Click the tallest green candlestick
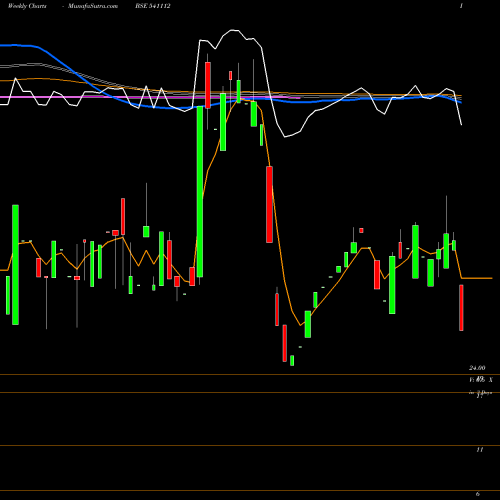This screenshot has height=500, width=500. pyautogui.click(x=200, y=191)
